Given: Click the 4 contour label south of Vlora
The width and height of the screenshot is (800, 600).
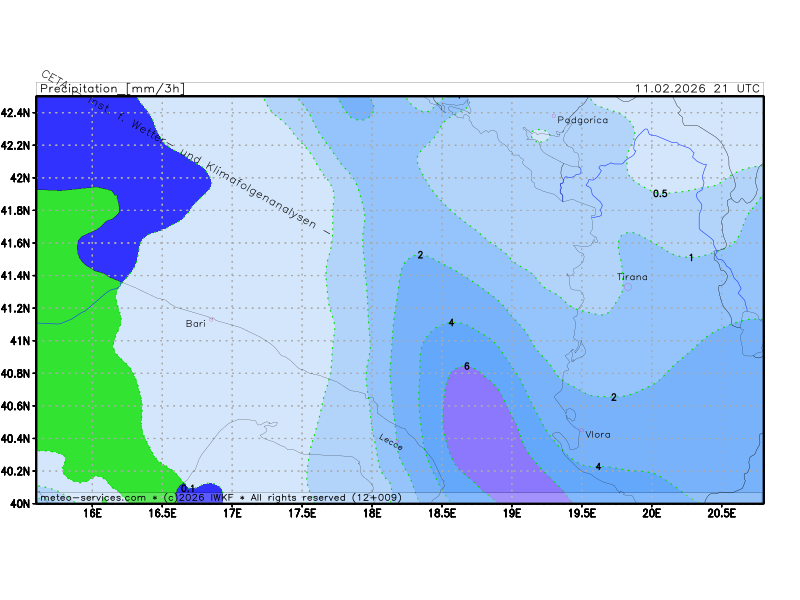Looking at the screenshot, I should 598,467.
